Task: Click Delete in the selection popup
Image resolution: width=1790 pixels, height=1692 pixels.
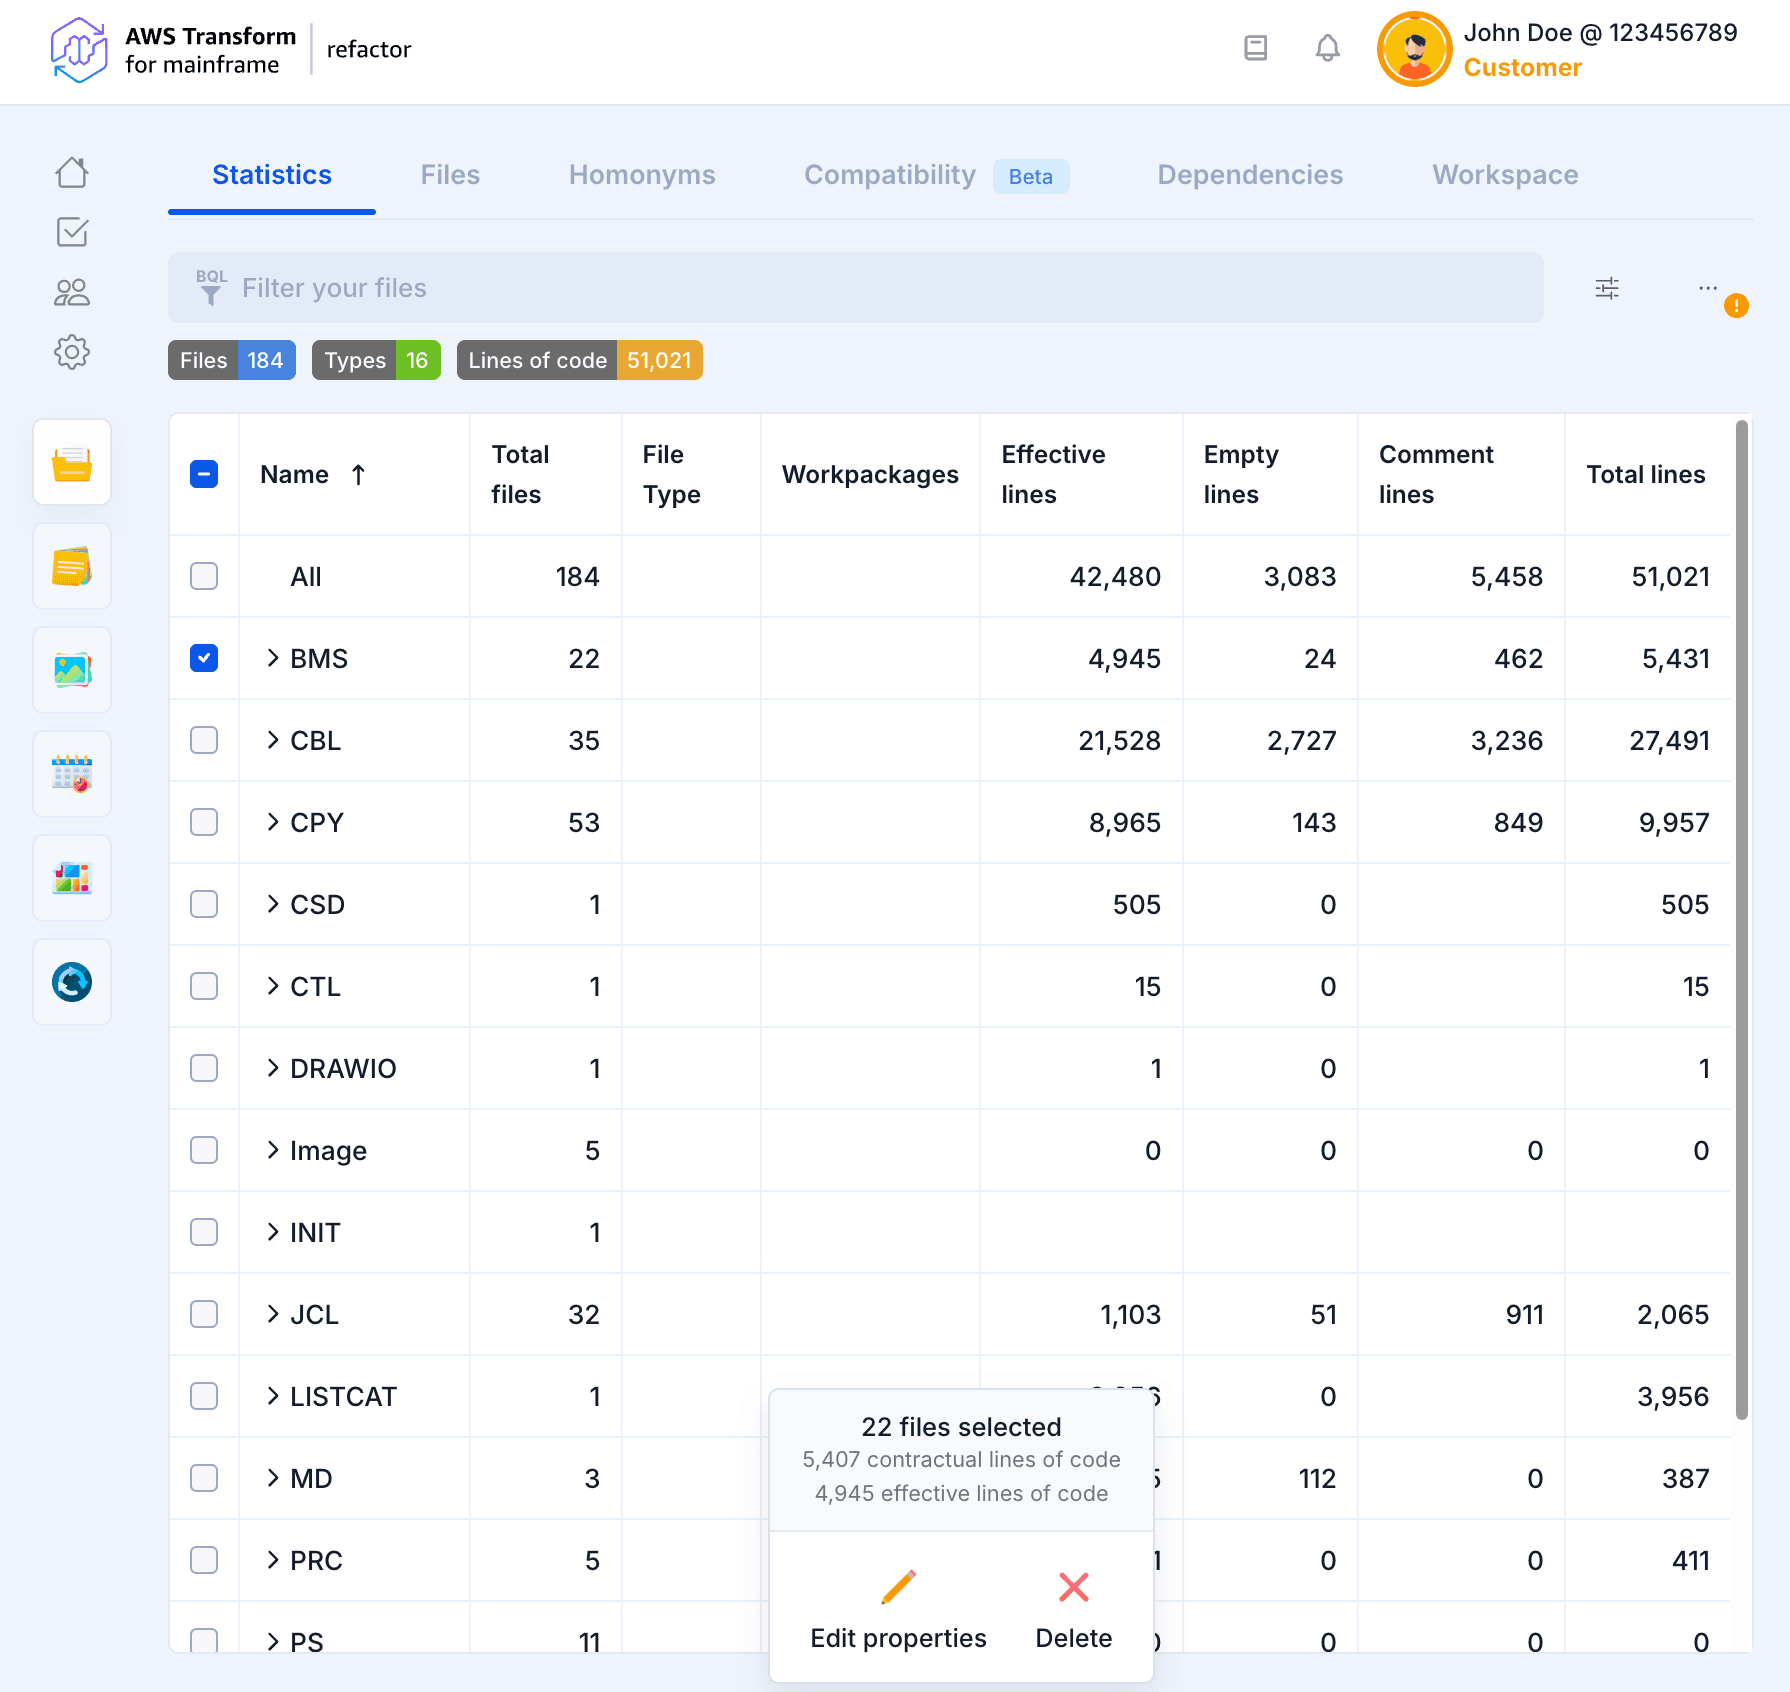Action: (x=1073, y=1608)
